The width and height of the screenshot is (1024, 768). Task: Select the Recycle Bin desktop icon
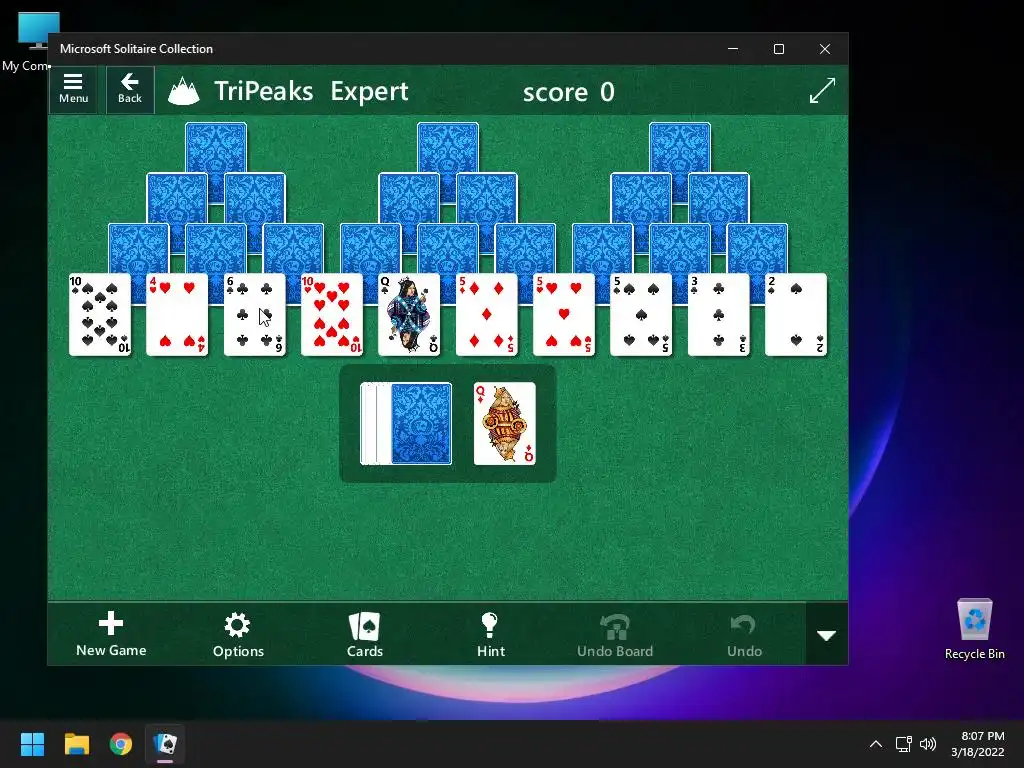tap(974, 630)
